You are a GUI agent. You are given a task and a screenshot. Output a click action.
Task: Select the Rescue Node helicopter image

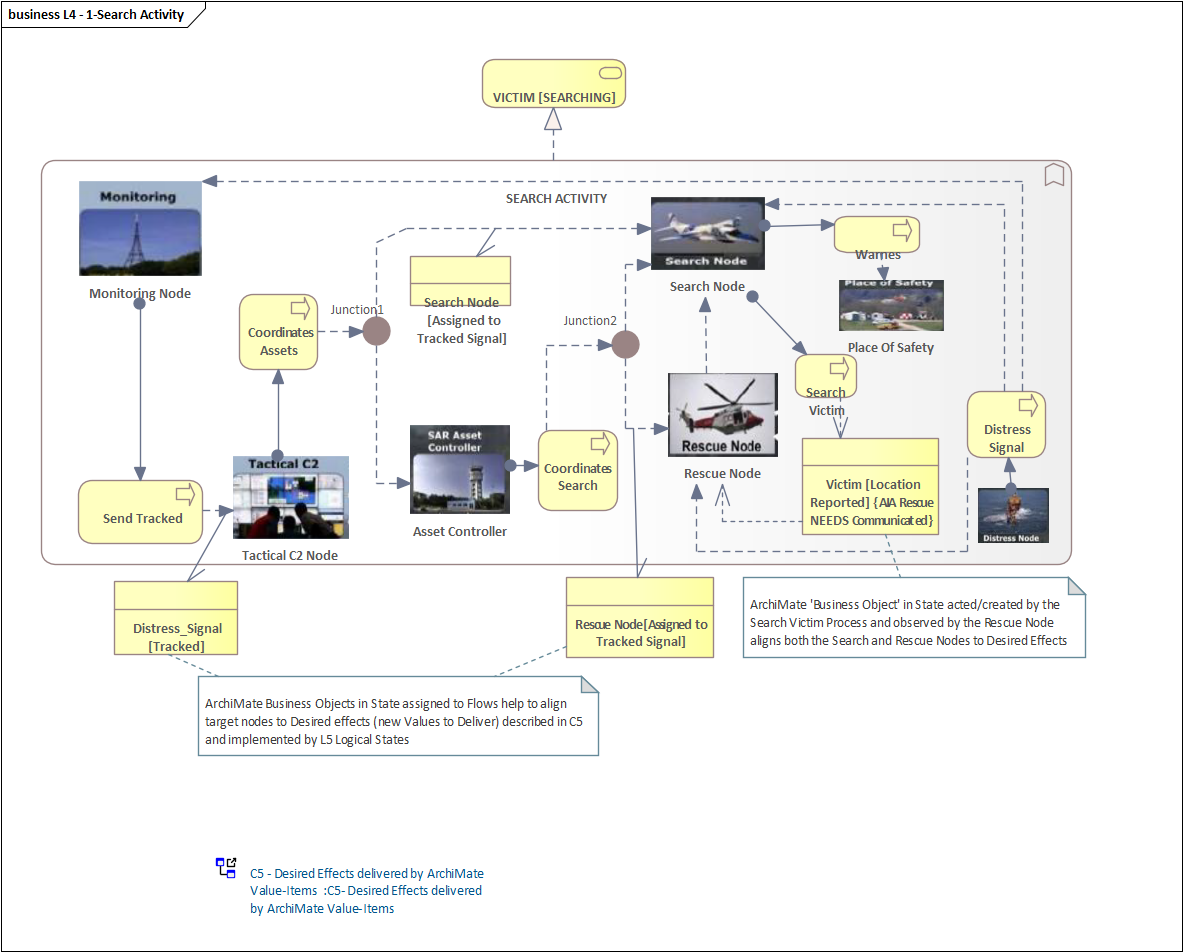[722, 414]
